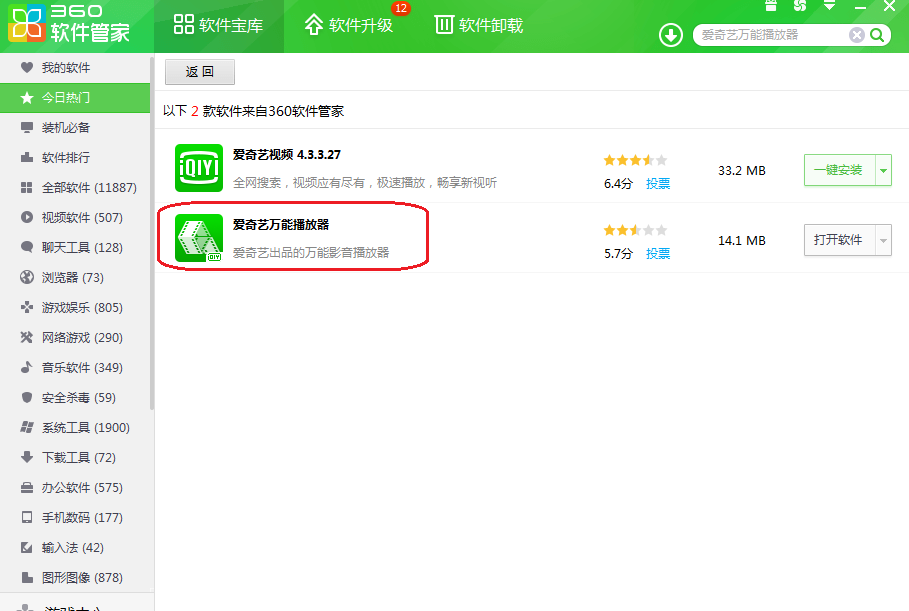Click the search magnifier icon
This screenshot has width=909, height=611.
click(x=877, y=35)
